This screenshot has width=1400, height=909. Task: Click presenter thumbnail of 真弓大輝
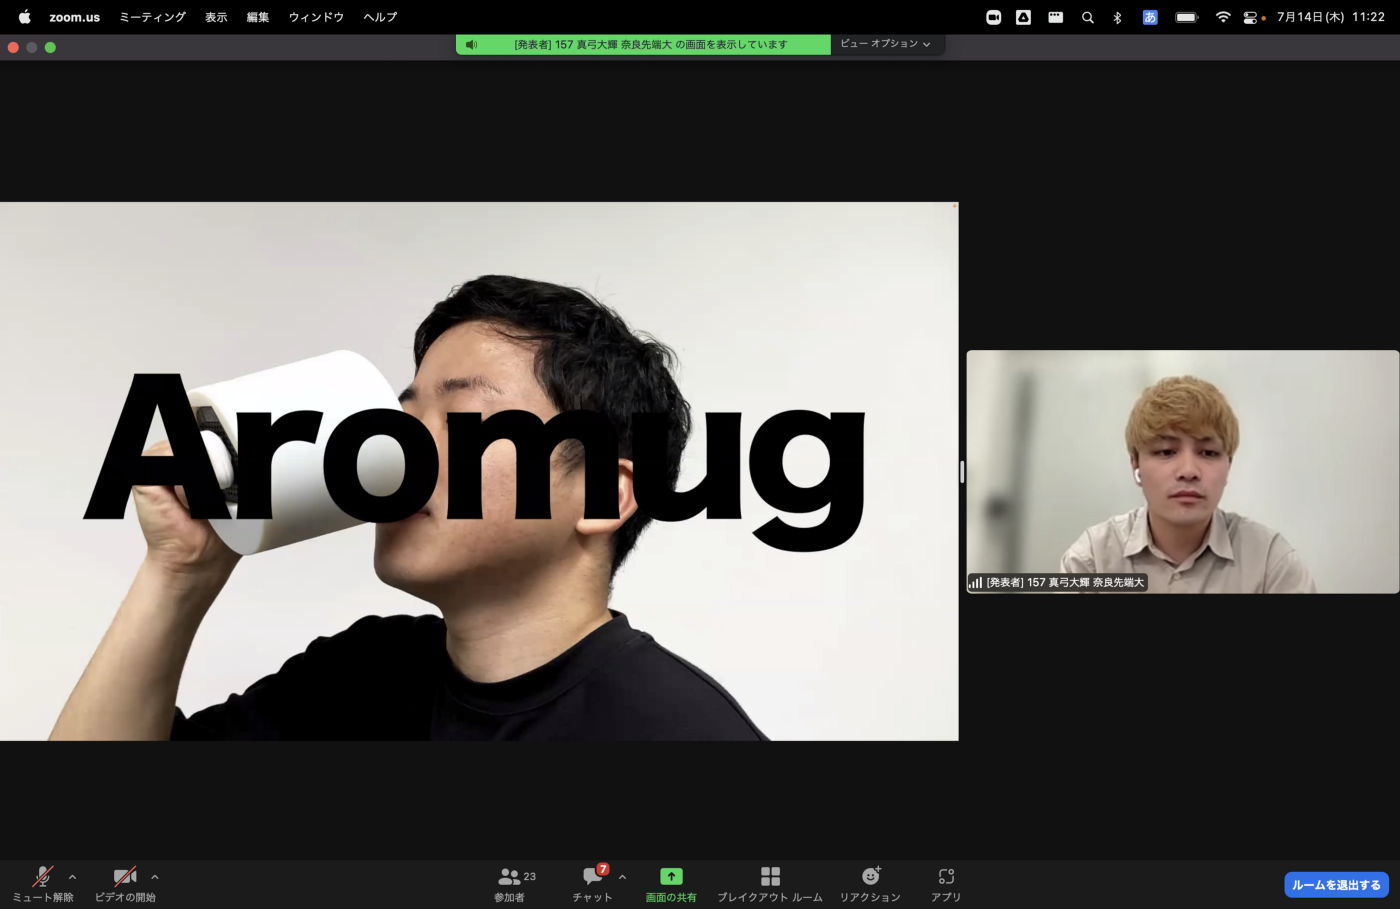click(1182, 470)
